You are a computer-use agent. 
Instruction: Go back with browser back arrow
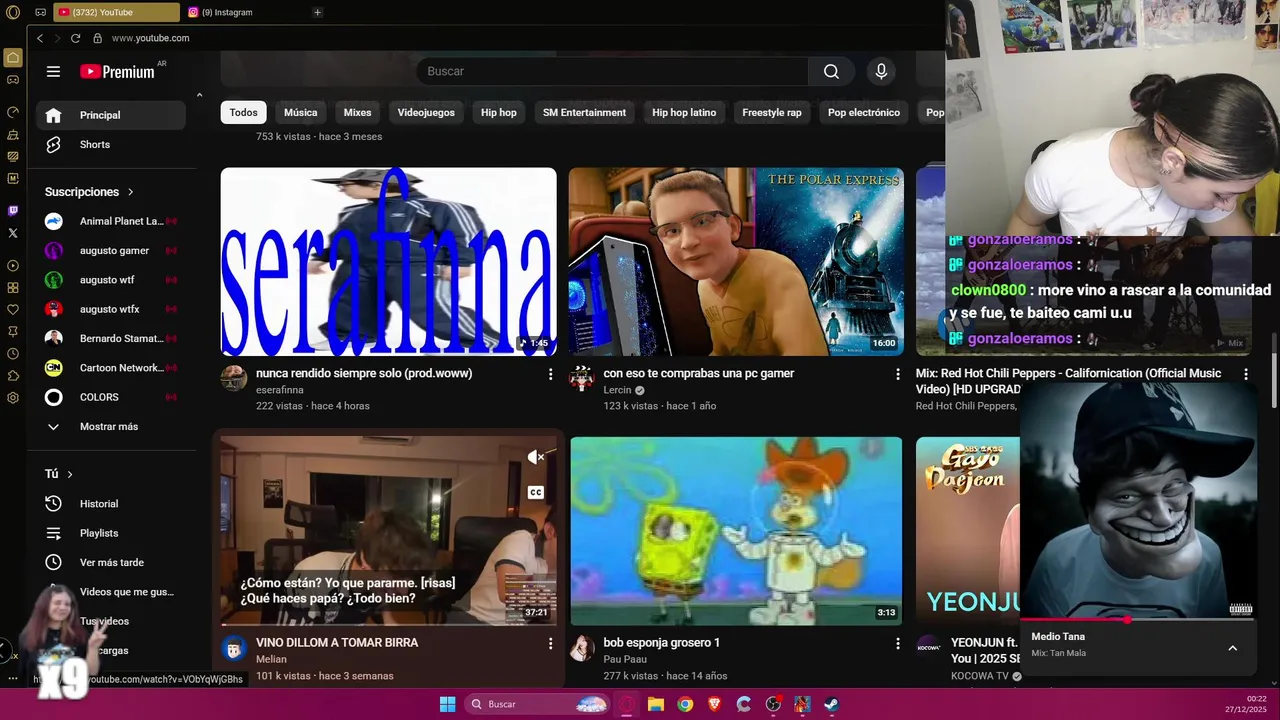[40, 38]
